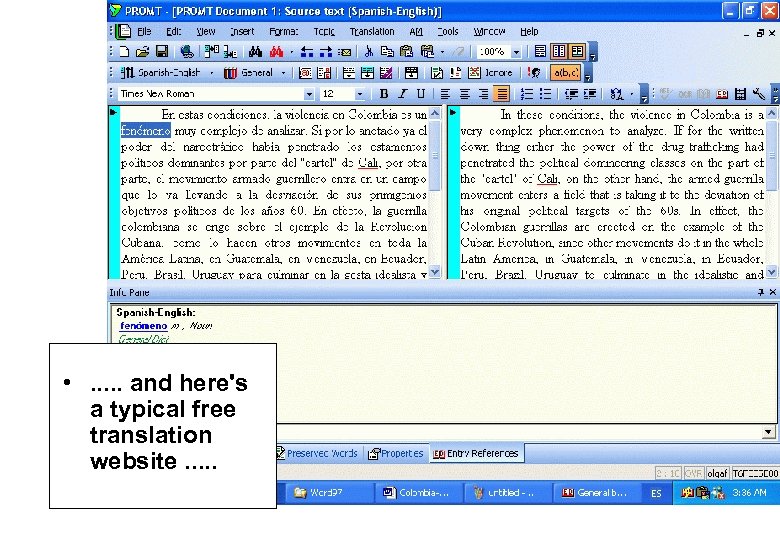Toggle the split view with lower pane

tap(578, 51)
